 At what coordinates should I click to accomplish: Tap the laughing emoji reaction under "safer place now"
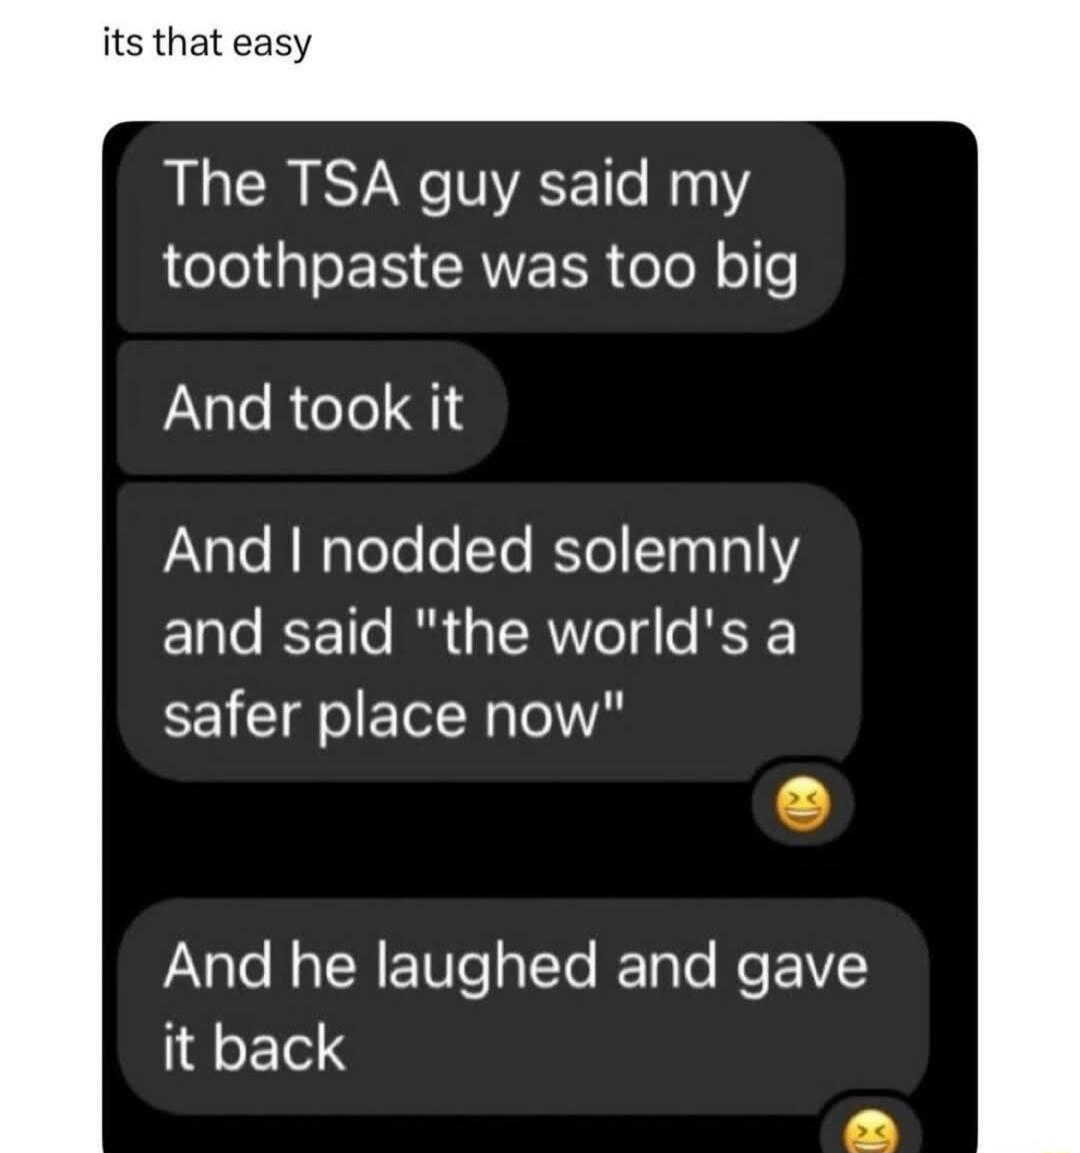pyautogui.click(x=803, y=803)
